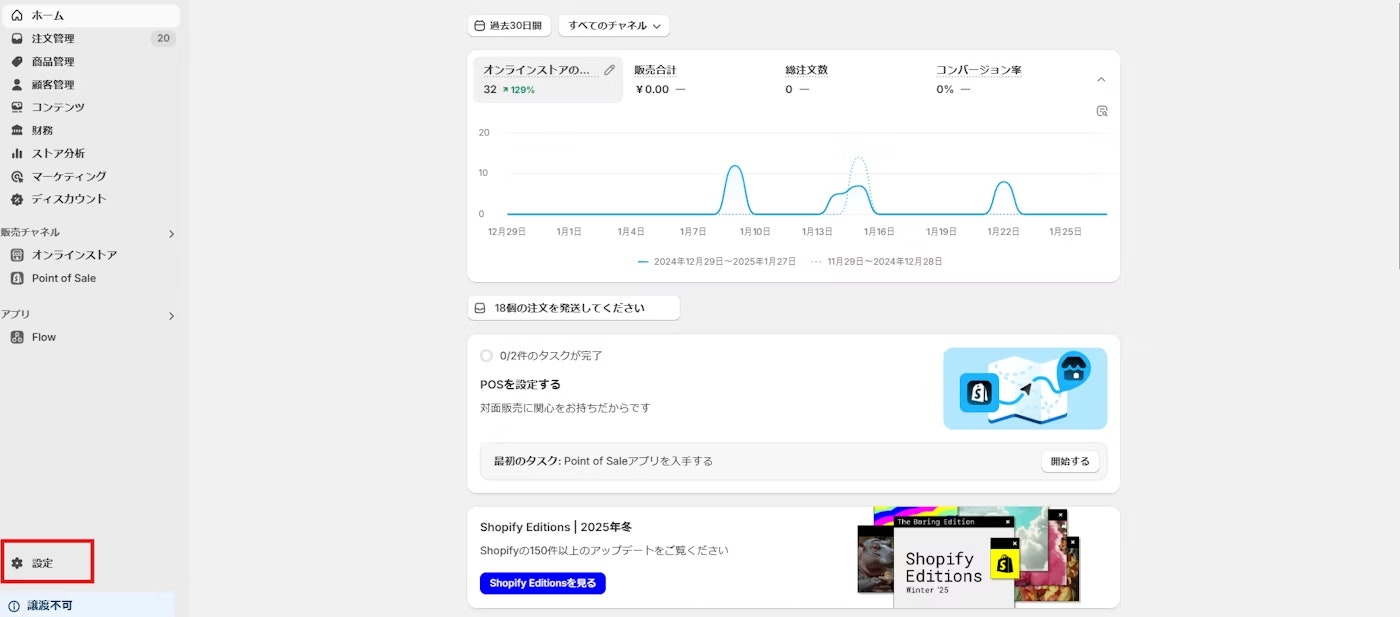Open the すべてのチャネル channel dropdown
1400x617 pixels.
[614, 25]
